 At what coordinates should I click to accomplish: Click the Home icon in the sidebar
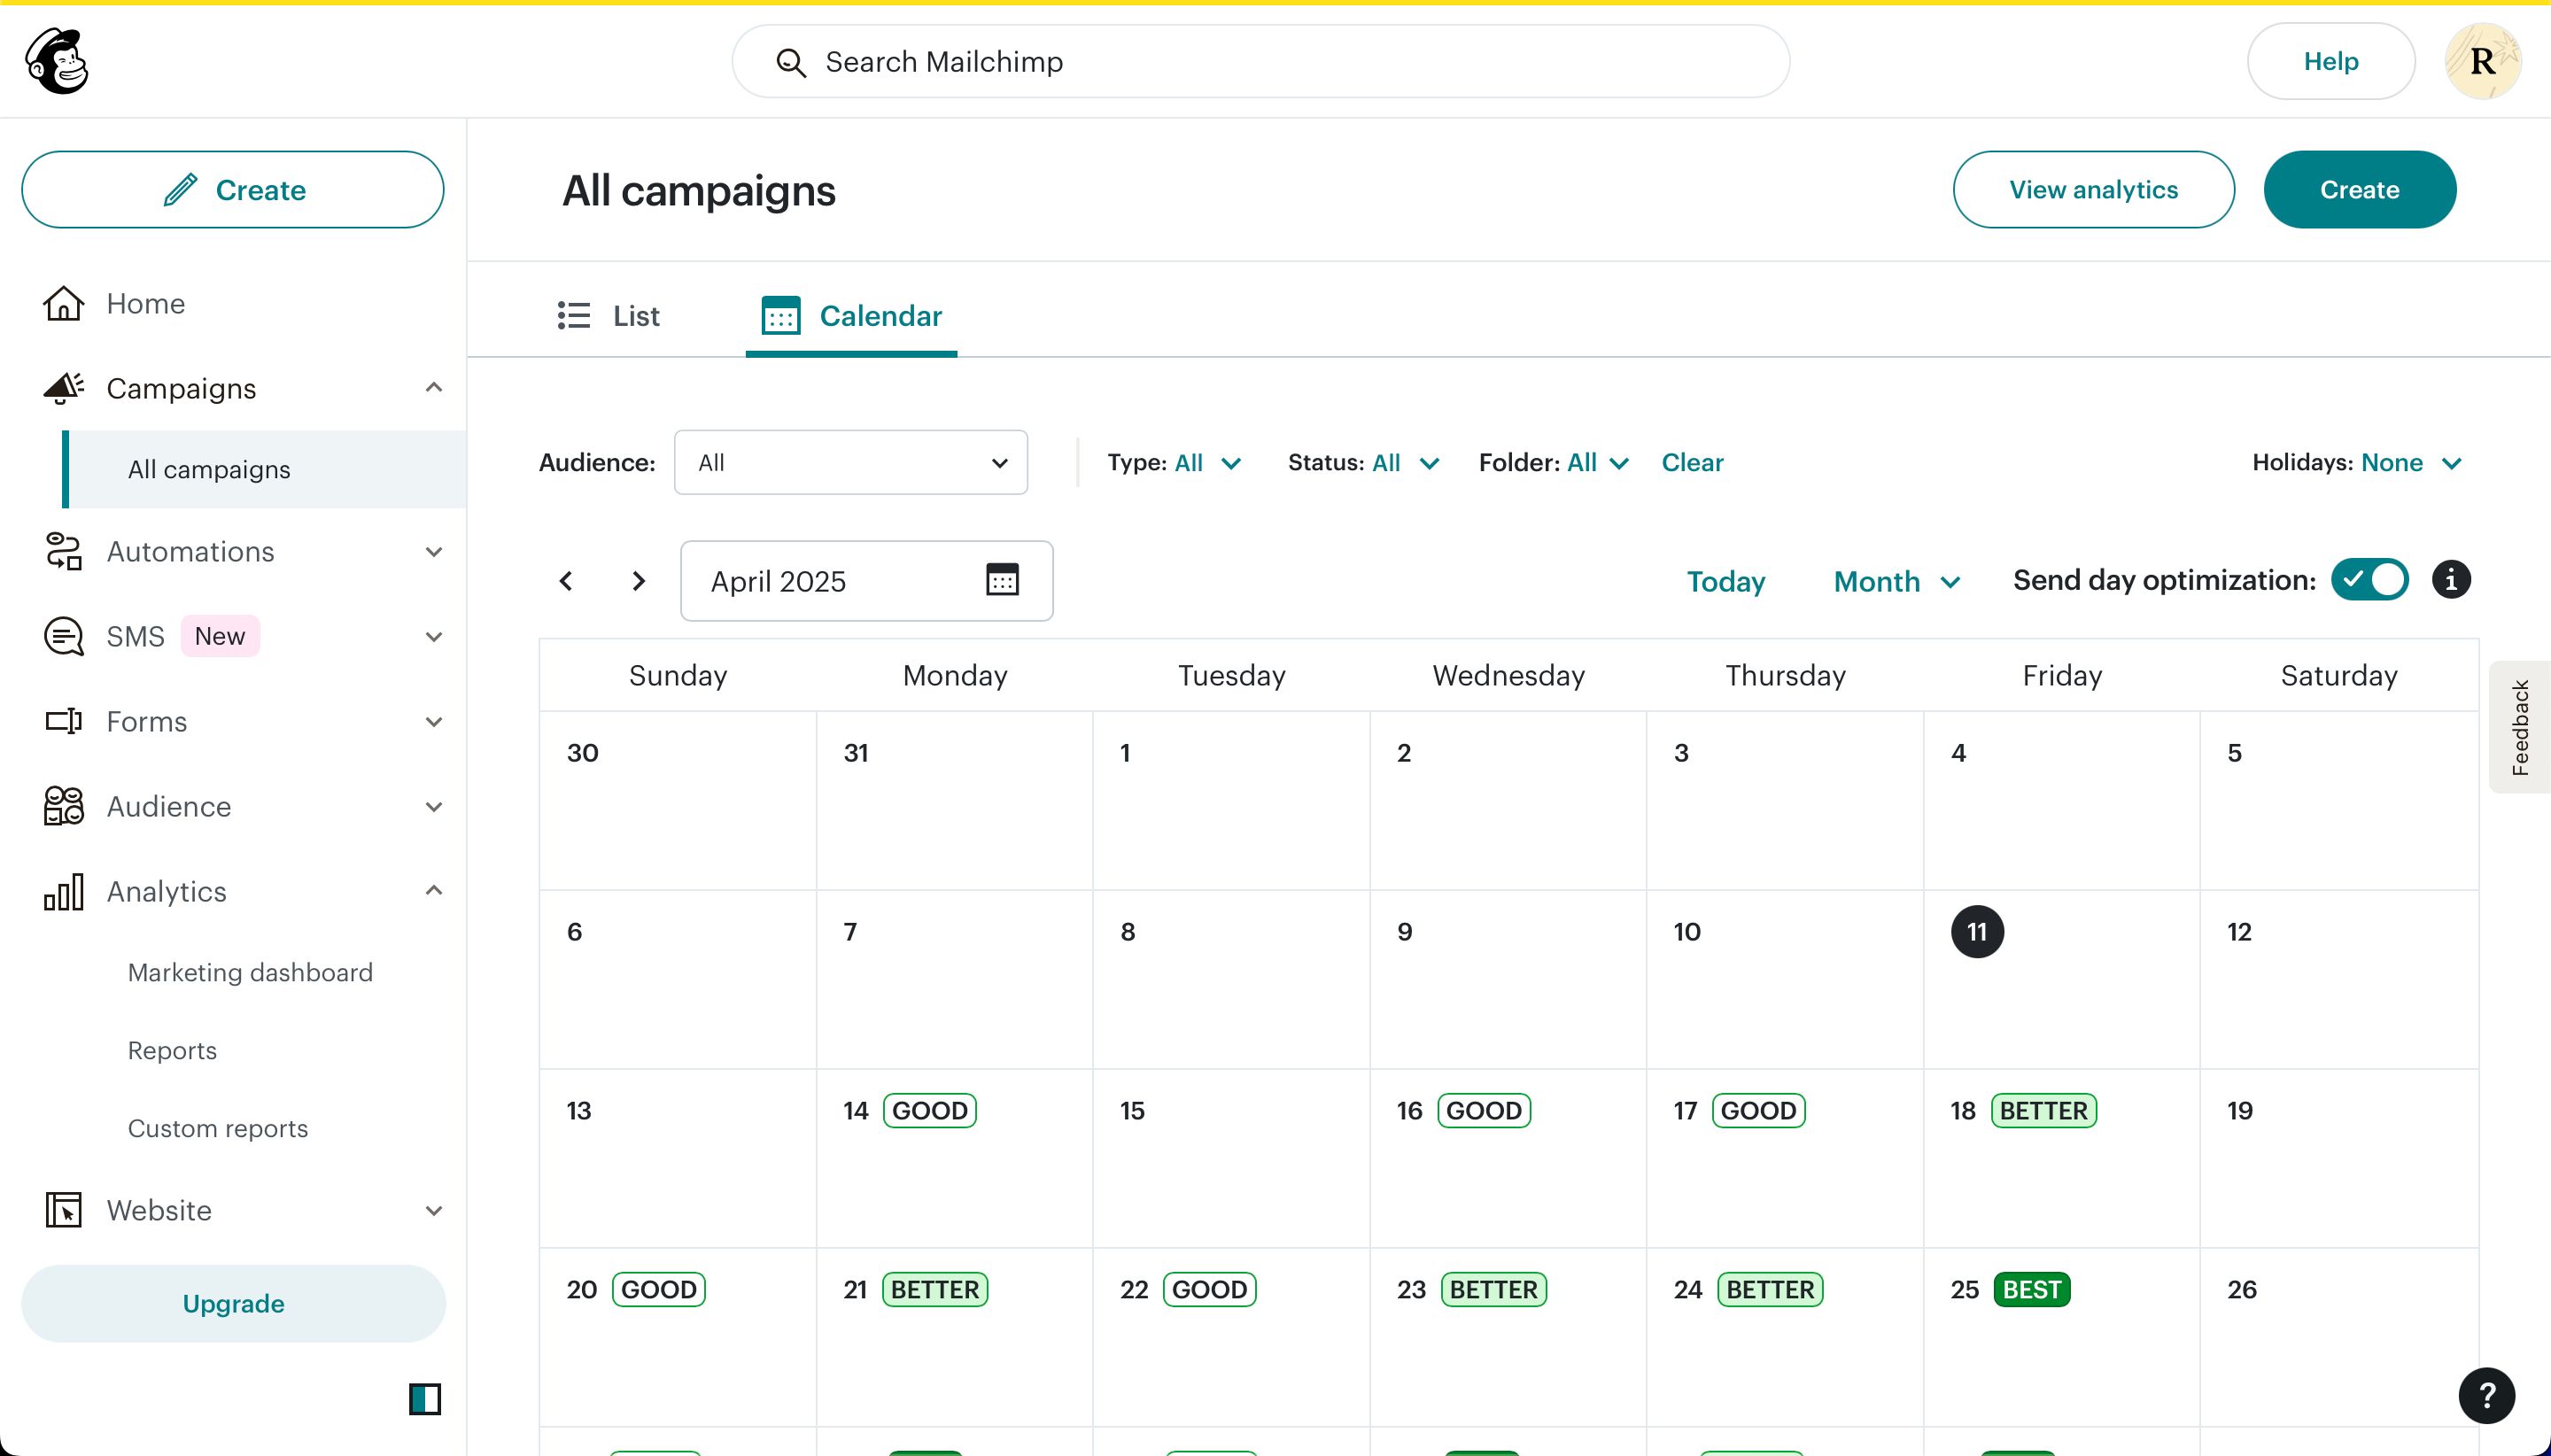coord(63,303)
